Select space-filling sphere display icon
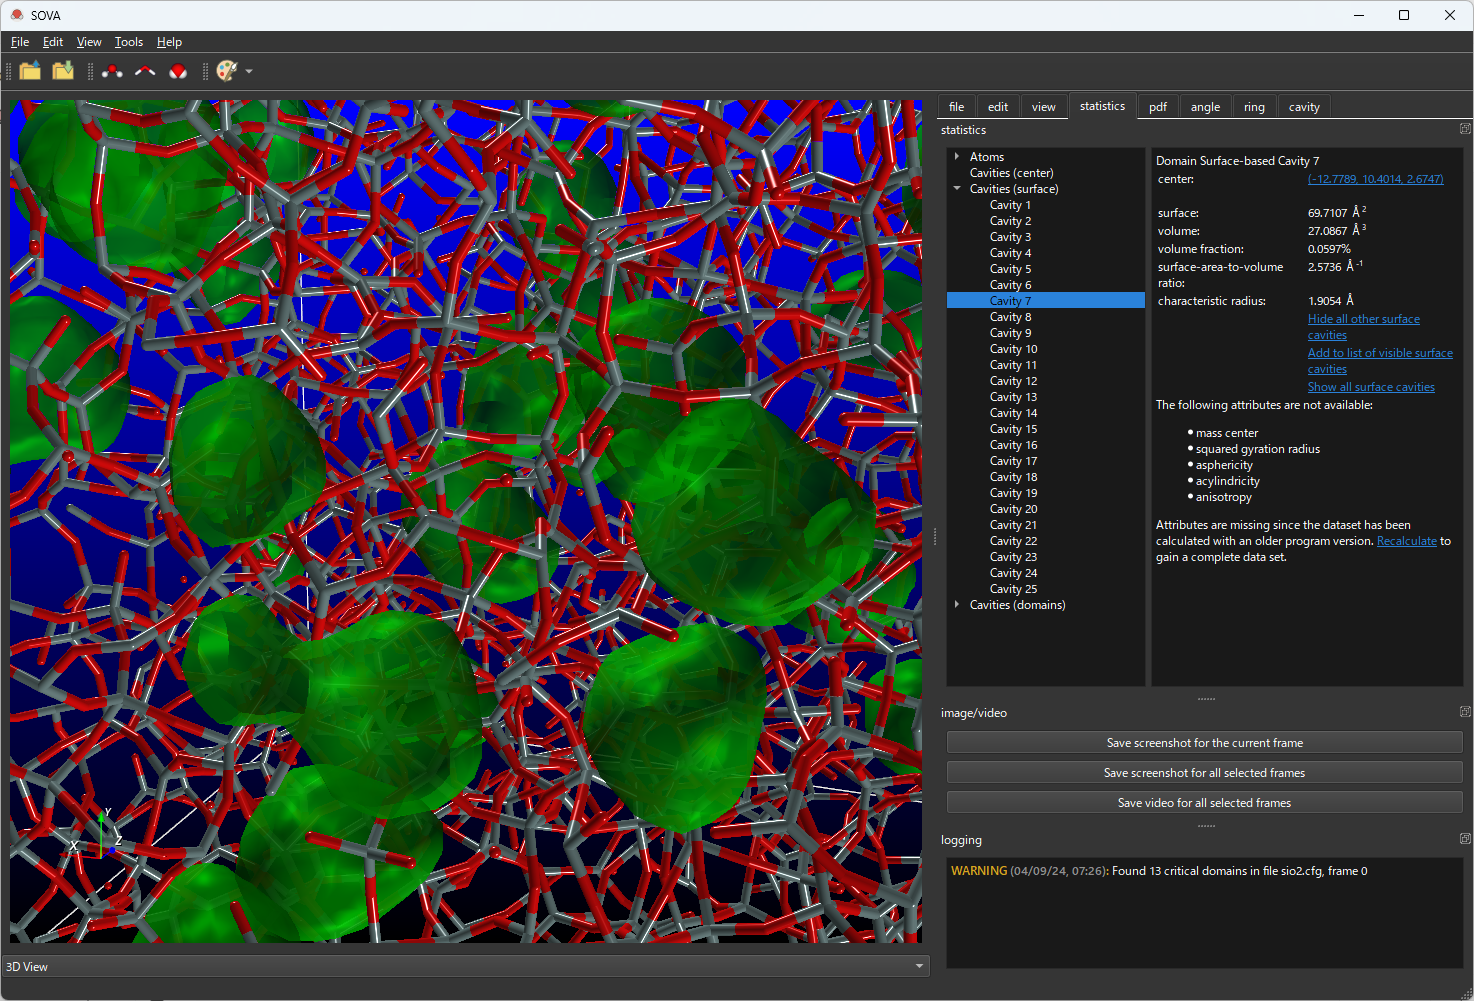Image resolution: width=1474 pixels, height=1001 pixels. (178, 71)
